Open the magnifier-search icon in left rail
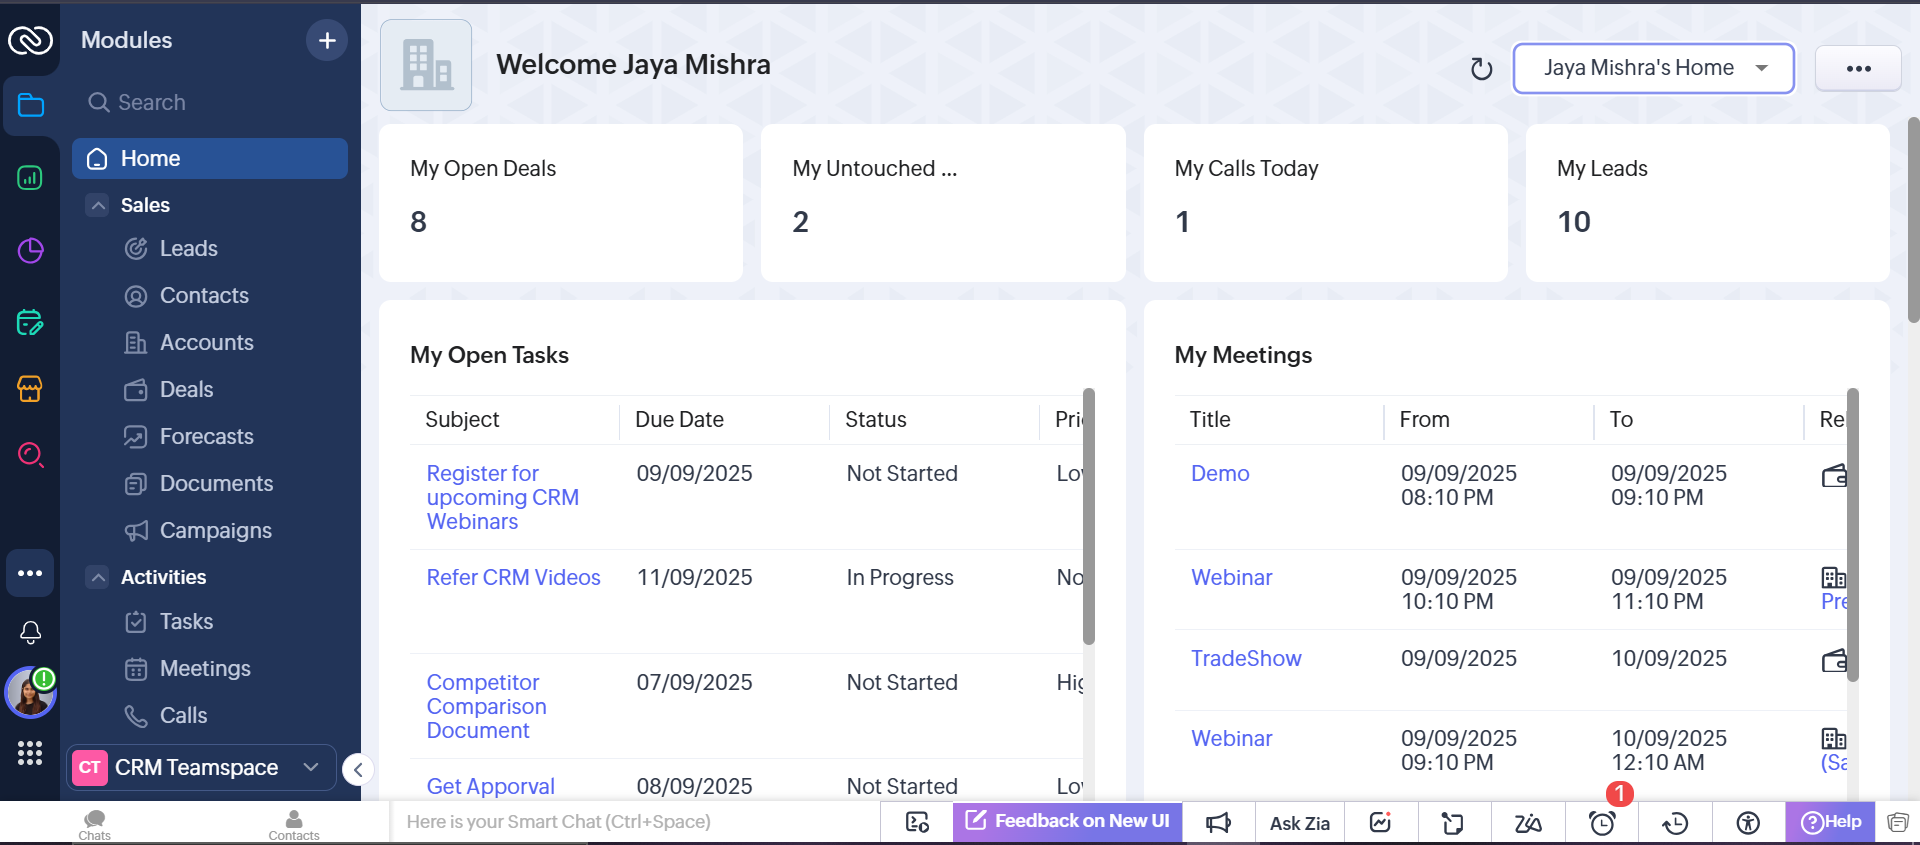Image resolution: width=1920 pixels, height=845 pixels. coord(30,455)
